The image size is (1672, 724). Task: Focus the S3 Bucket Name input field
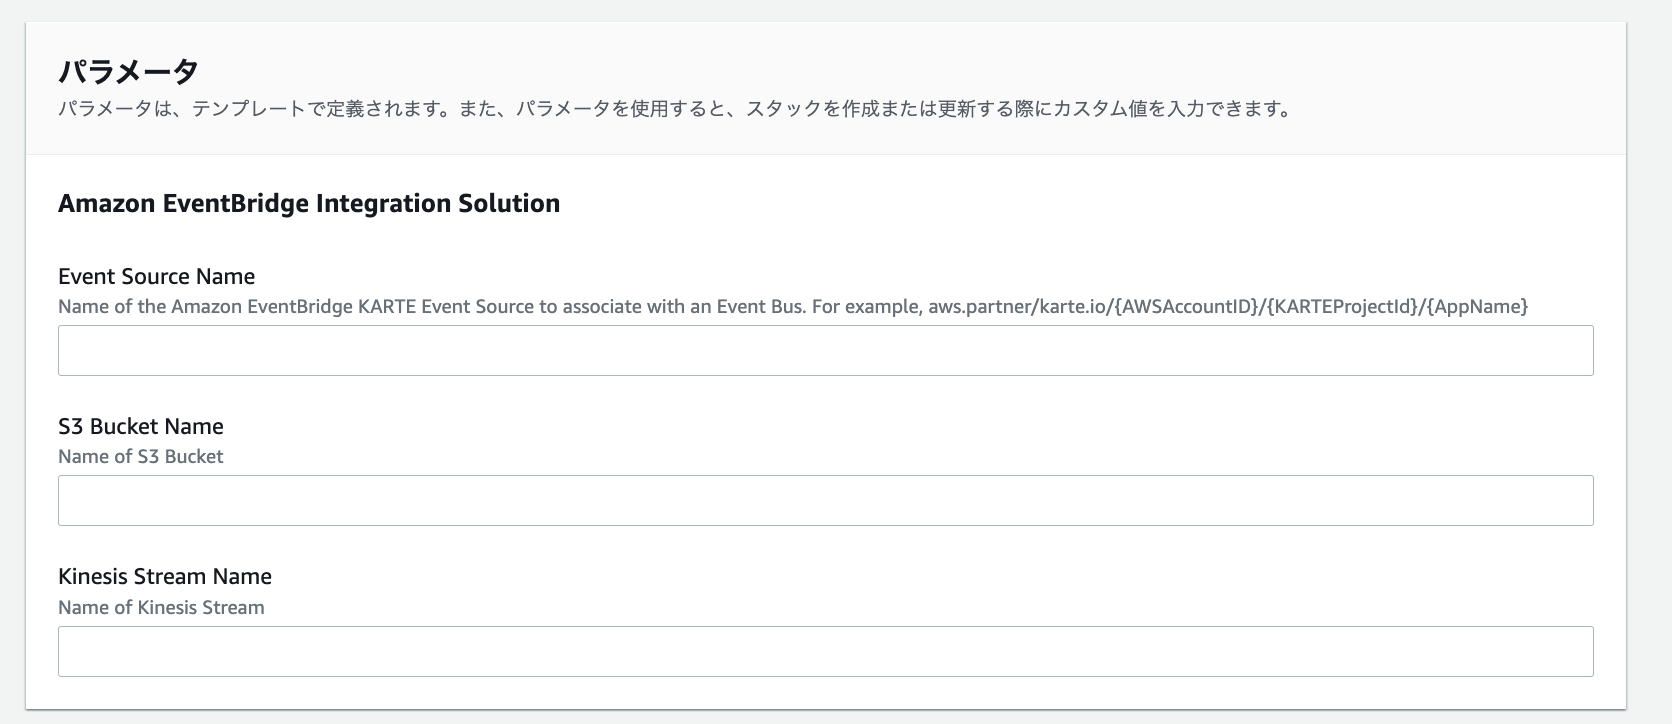pos(825,500)
